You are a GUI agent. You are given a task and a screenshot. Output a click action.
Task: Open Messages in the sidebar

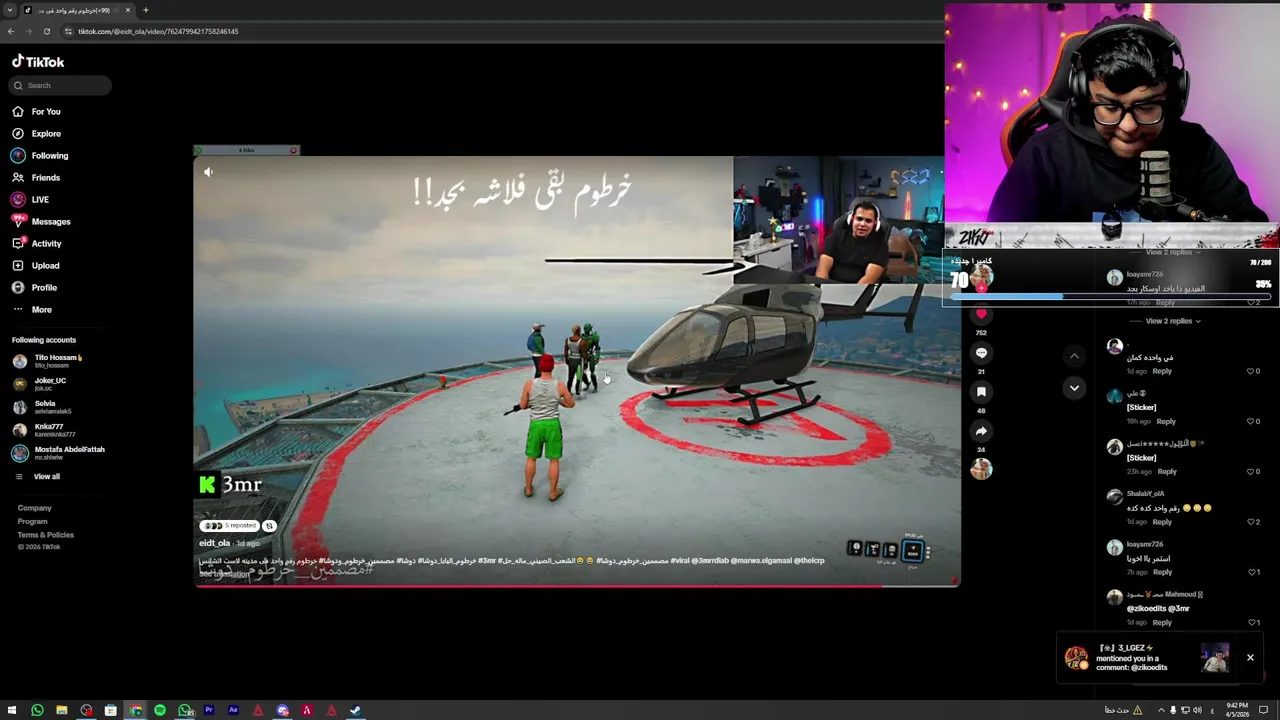point(41,222)
